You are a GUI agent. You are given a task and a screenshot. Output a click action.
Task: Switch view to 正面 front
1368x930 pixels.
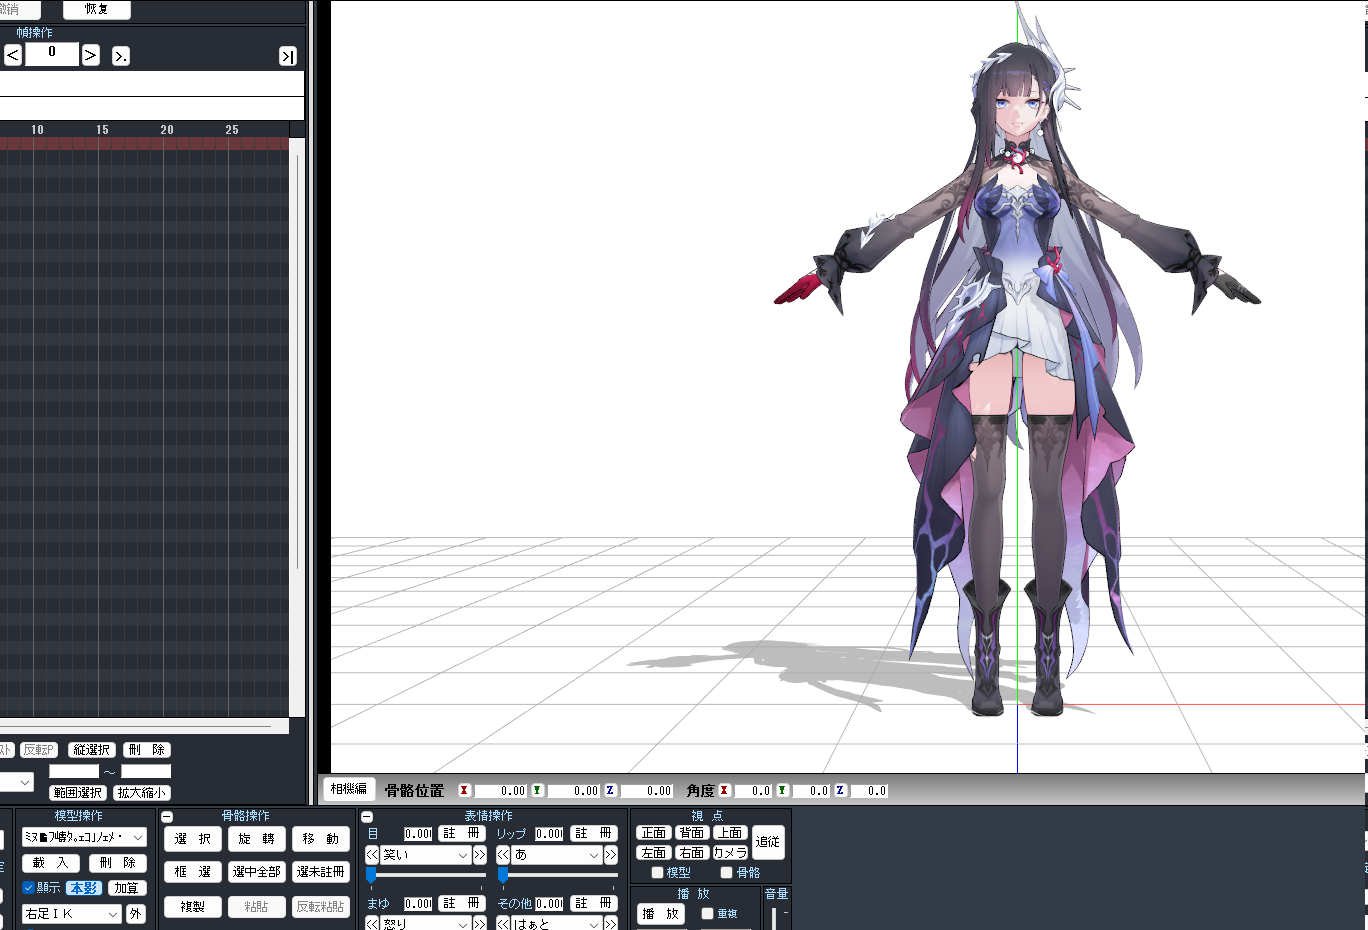pyautogui.click(x=654, y=833)
